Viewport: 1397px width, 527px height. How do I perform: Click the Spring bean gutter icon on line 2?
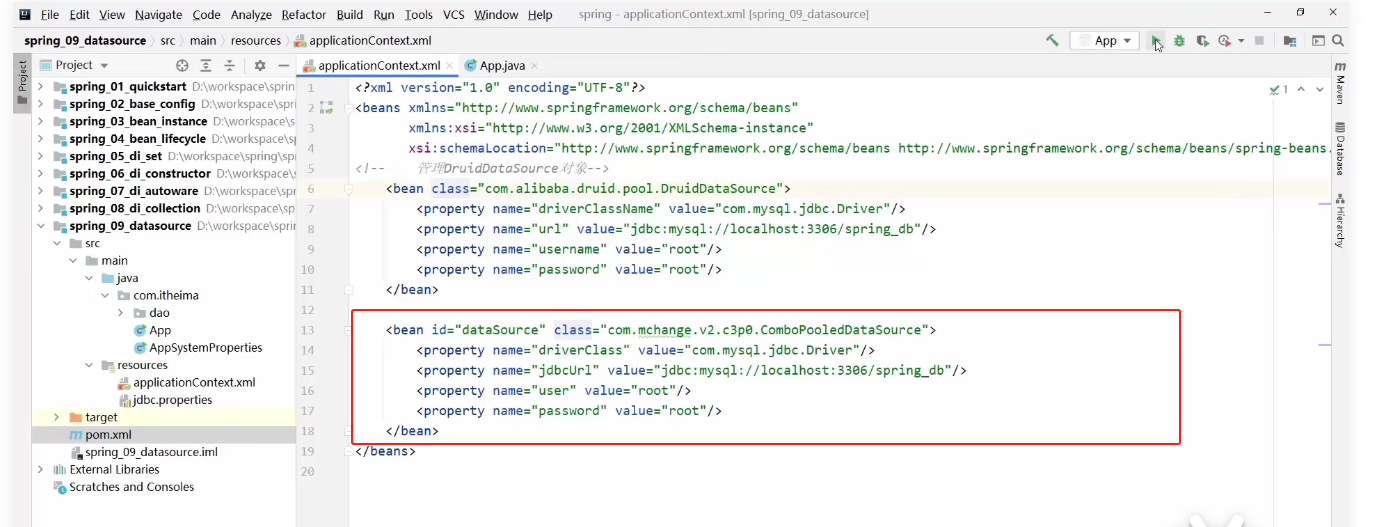coord(325,108)
